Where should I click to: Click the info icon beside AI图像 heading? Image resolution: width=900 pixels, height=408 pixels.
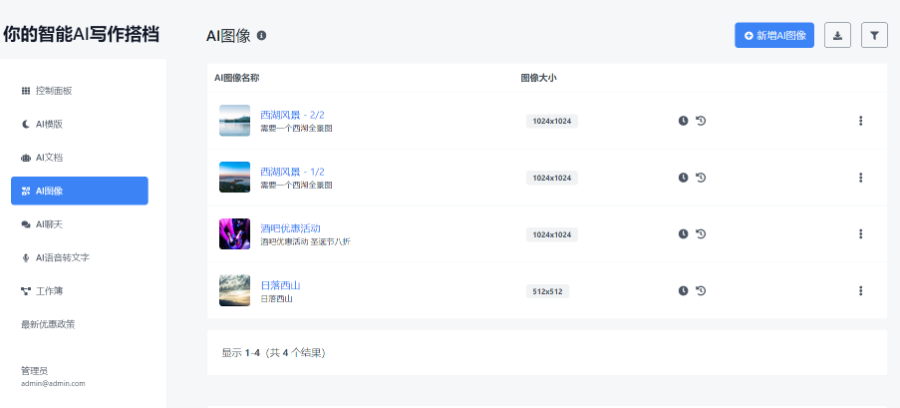(x=262, y=36)
